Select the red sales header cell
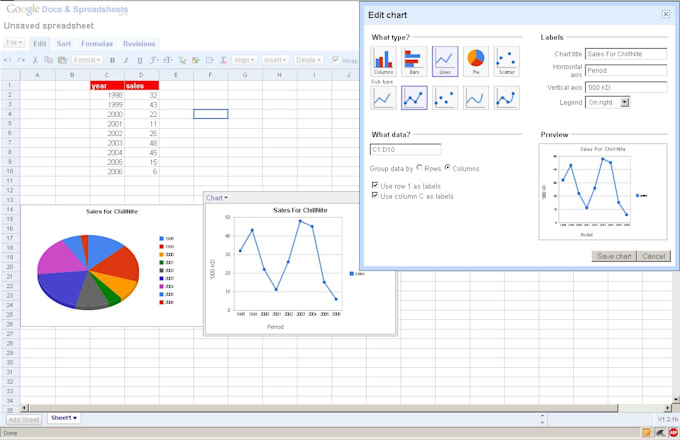 142,85
